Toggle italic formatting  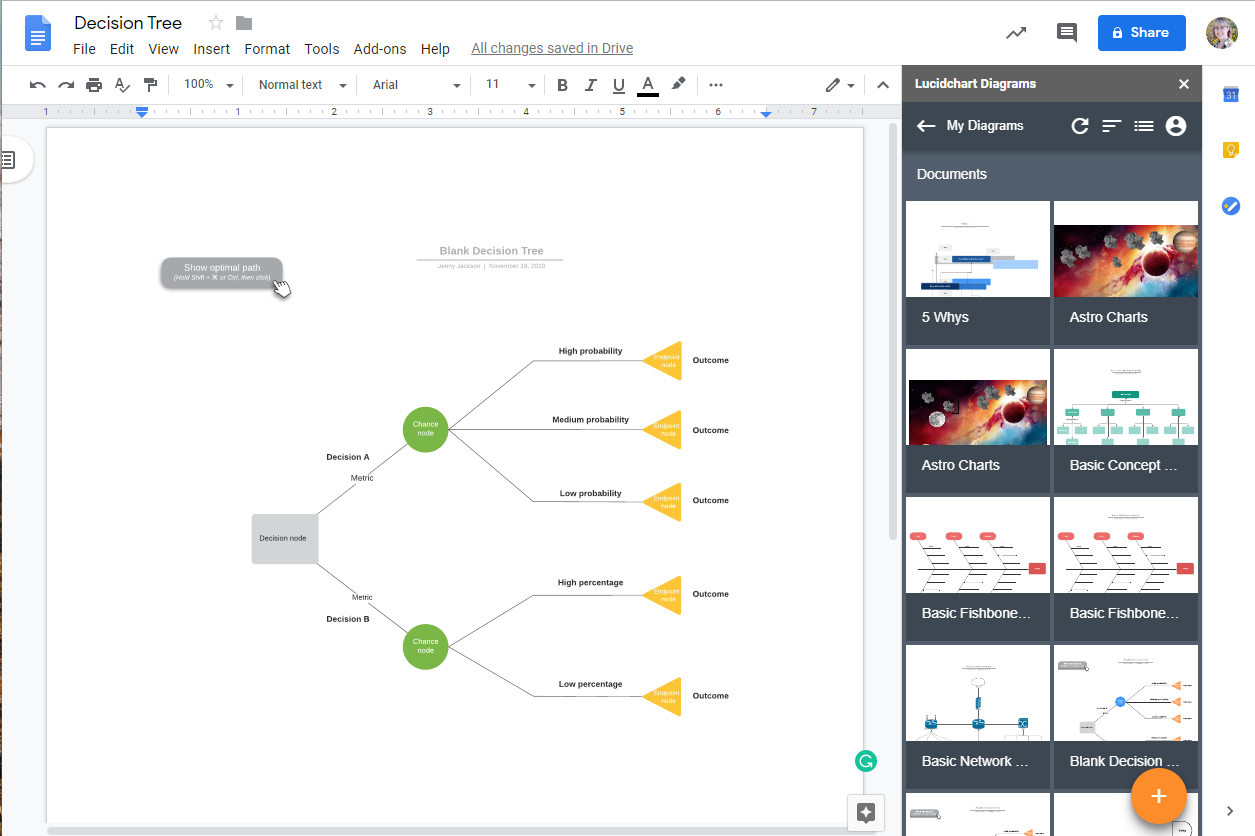click(x=590, y=85)
